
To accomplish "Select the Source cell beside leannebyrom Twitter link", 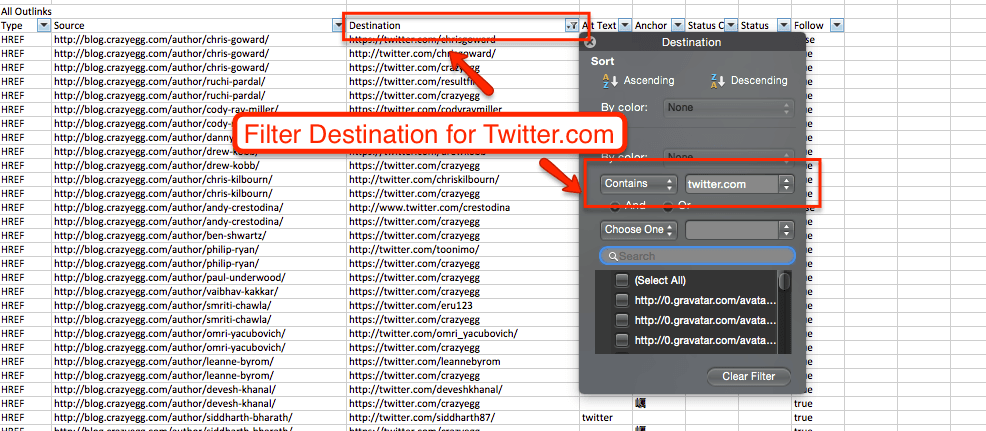I will click(x=199, y=361).
